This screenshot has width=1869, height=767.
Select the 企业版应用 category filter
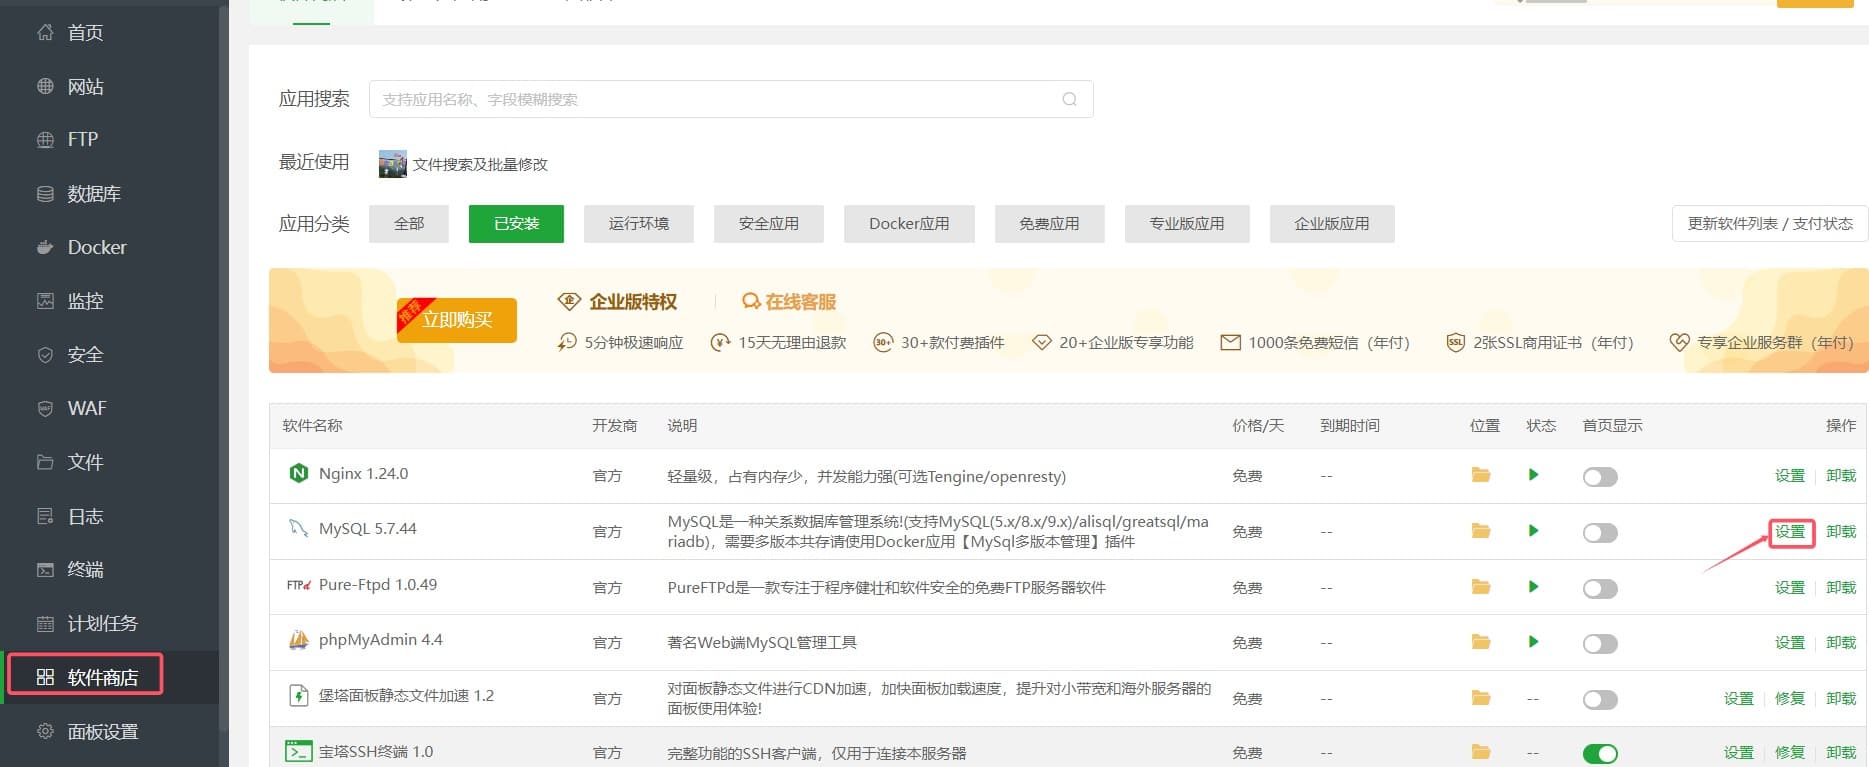pyautogui.click(x=1332, y=224)
